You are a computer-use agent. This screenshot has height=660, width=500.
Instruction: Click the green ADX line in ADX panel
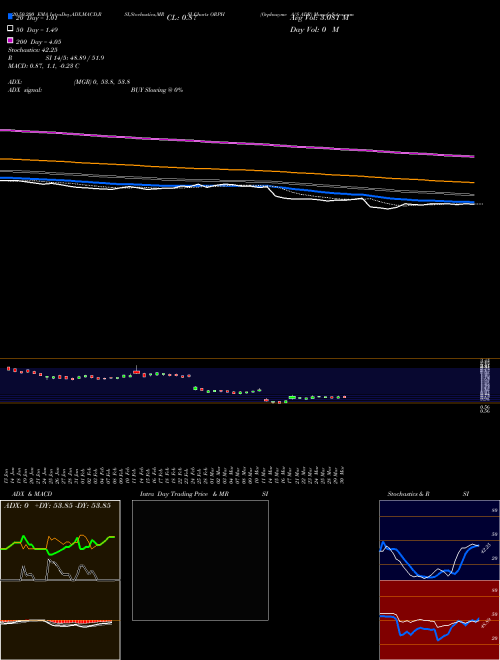(57, 545)
